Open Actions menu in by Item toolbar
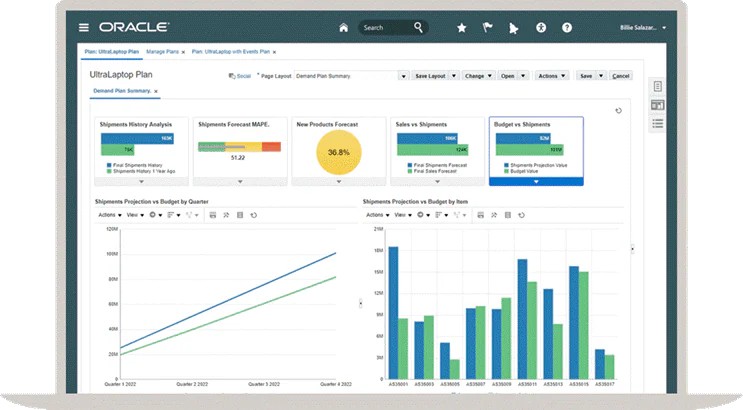Image resolution: width=743 pixels, height=410 pixels. 377,215
